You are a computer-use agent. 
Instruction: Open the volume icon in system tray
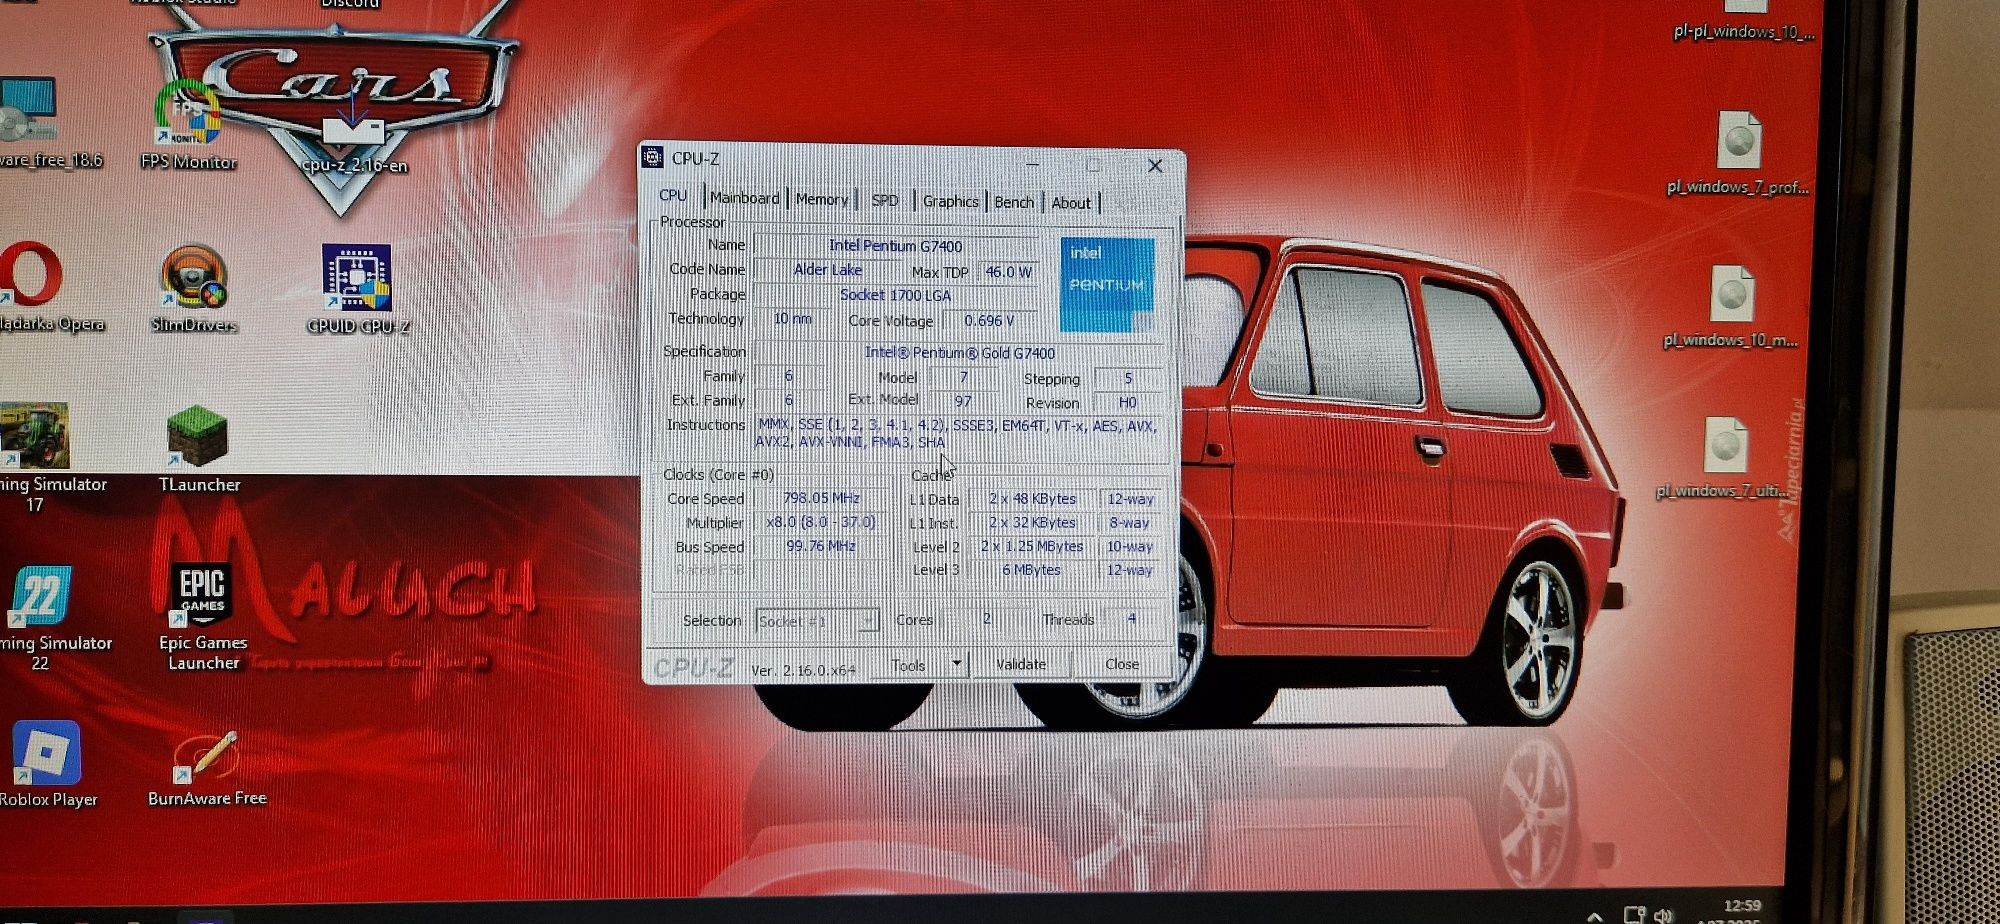click(x=1664, y=914)
